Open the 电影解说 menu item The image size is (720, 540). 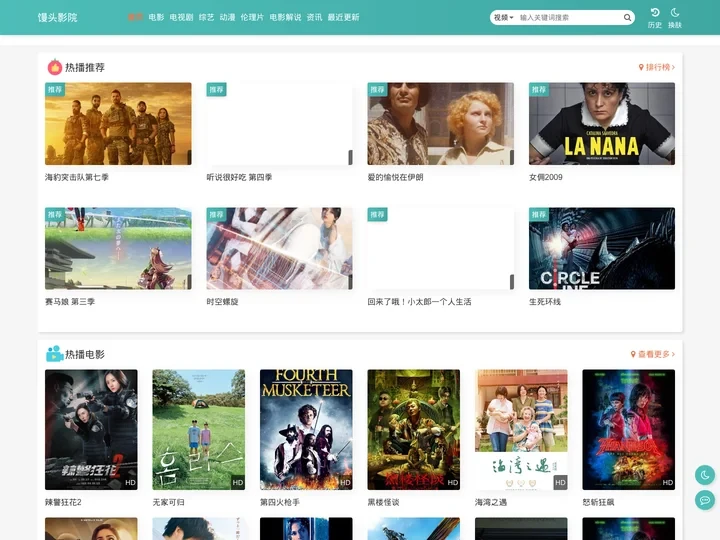[285, 17]
